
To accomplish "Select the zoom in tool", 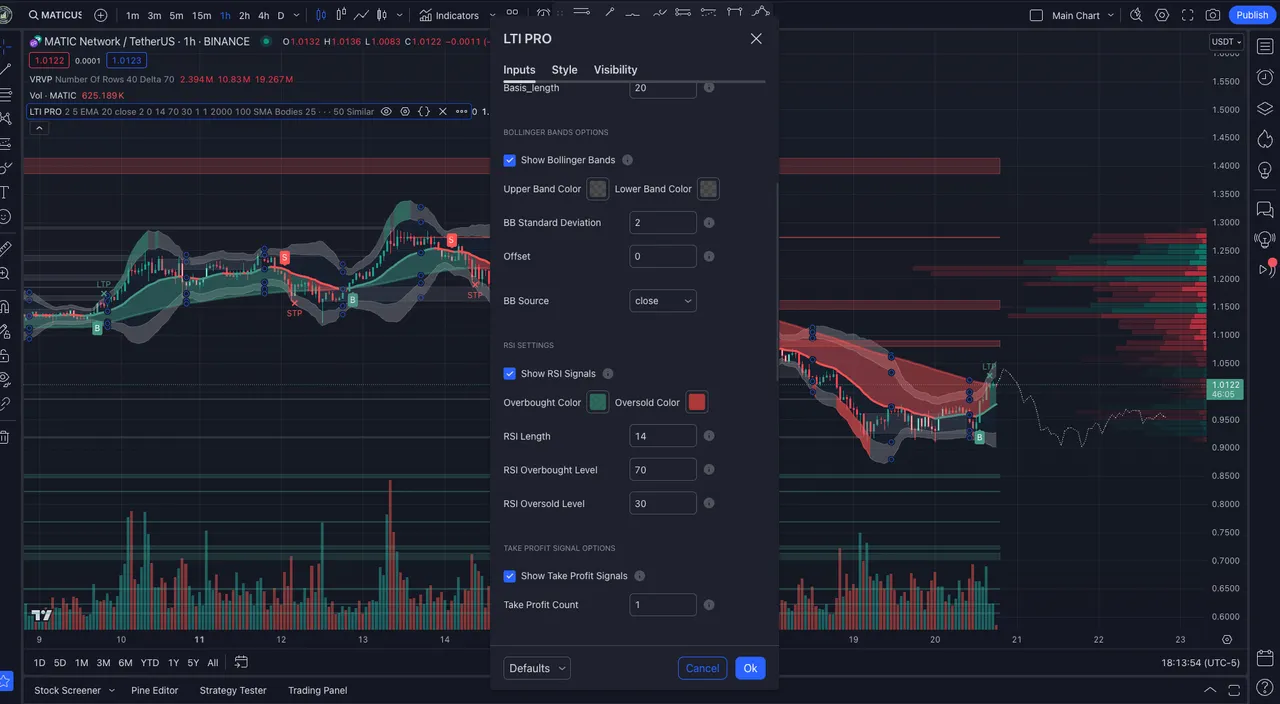I will [x=5, y=273].
